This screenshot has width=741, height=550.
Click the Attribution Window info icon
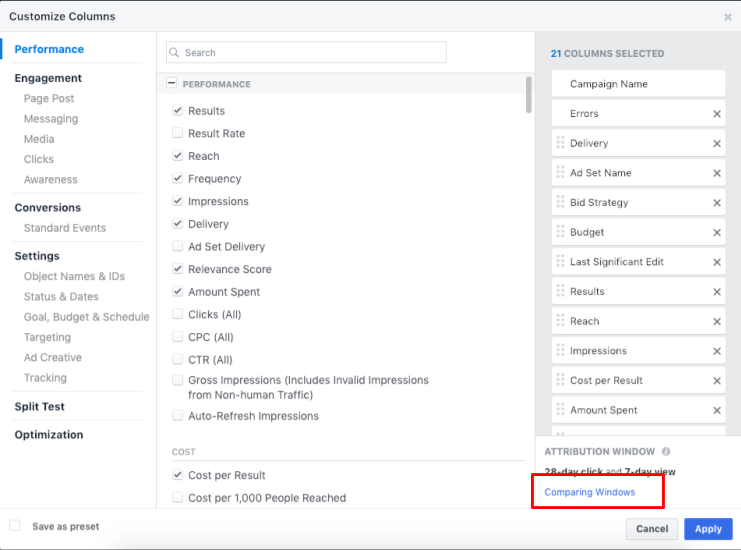click(x=666, y=452)
